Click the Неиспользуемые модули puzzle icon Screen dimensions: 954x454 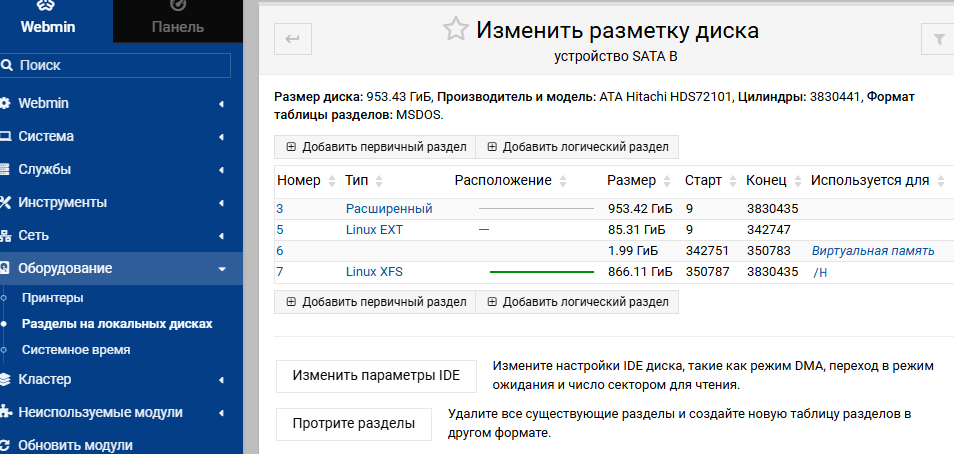[6, 412]
